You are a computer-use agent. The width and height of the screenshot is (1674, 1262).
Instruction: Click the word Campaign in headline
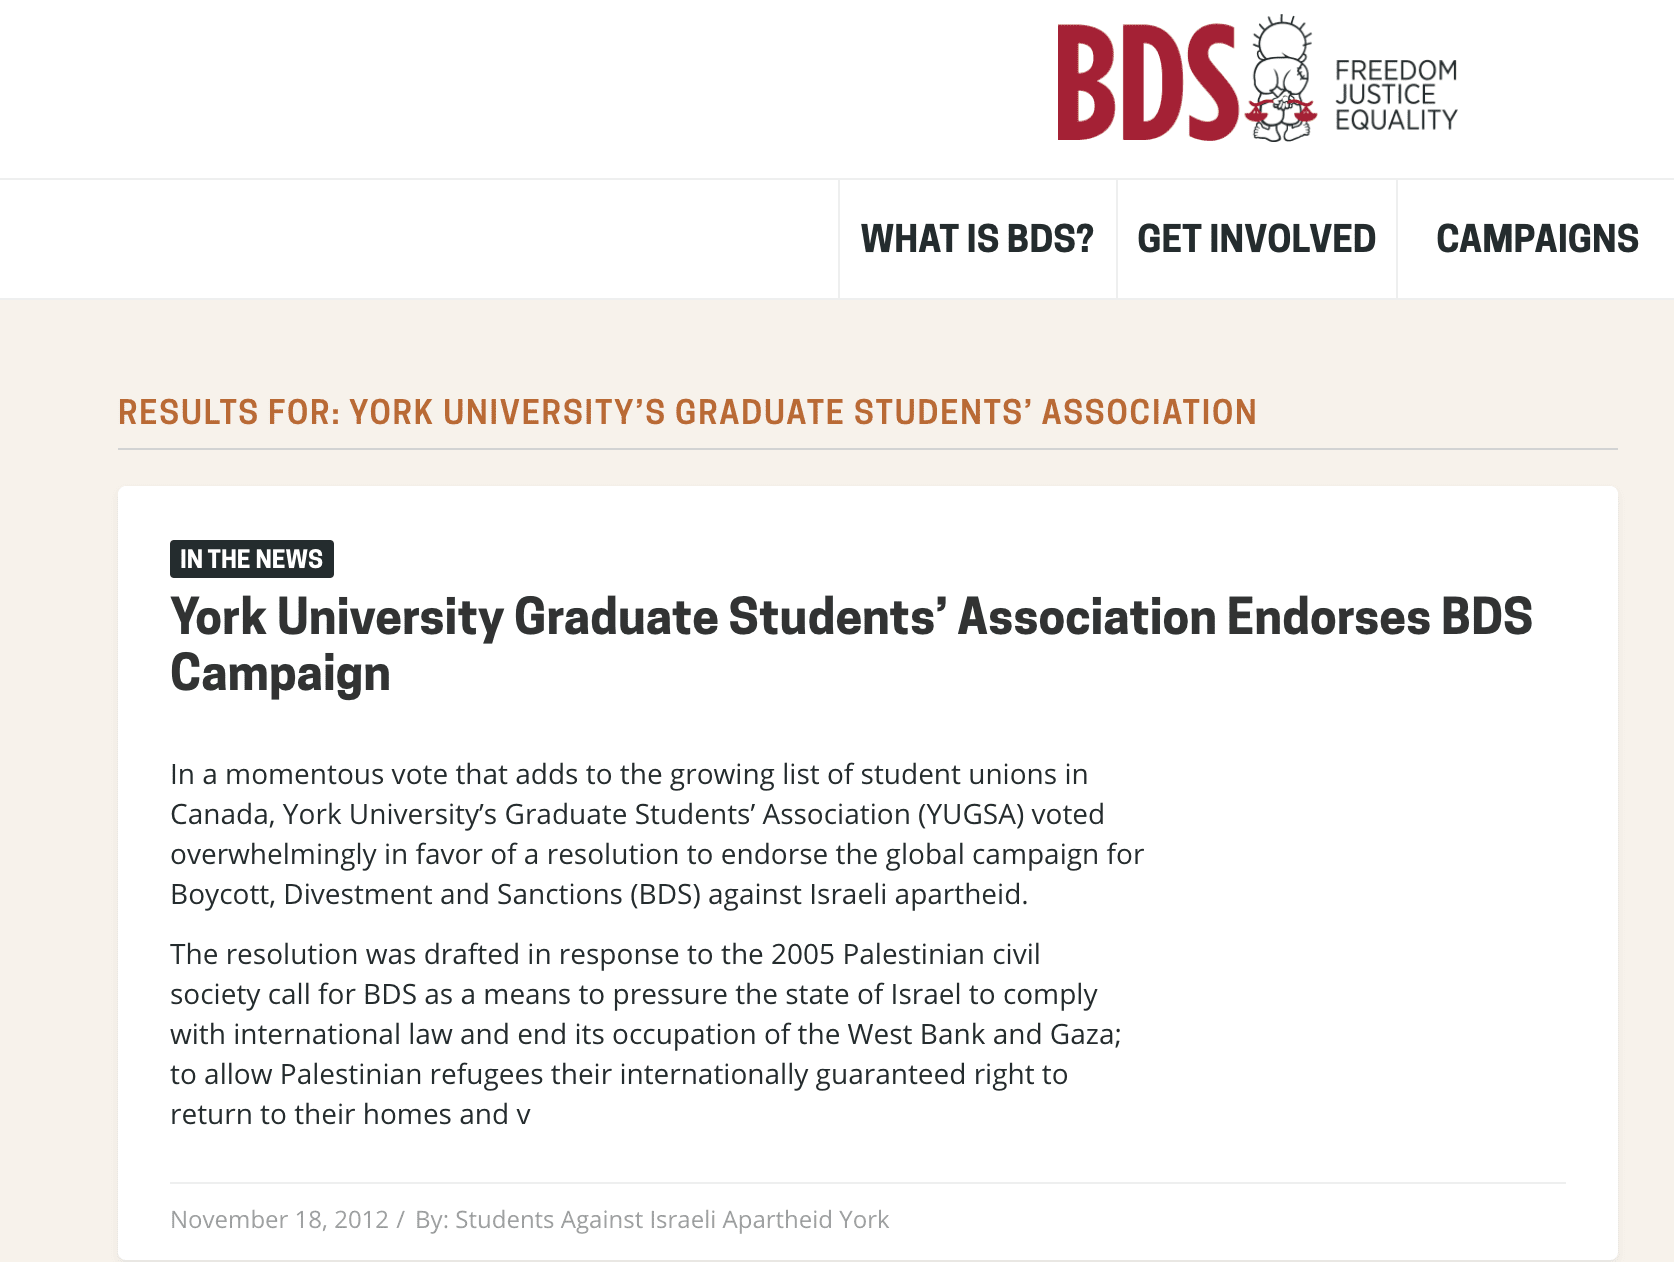(x=280, y=673)
